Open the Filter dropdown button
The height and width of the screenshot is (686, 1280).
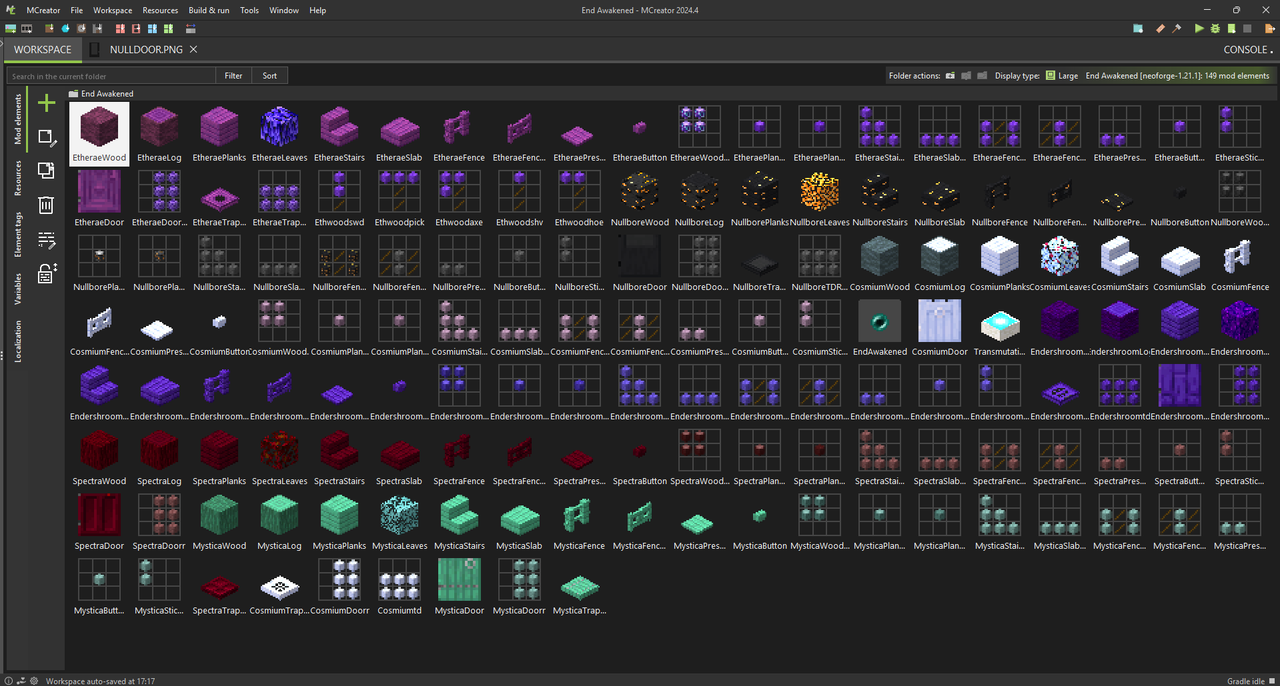pyautogui.click(x=233, y=75)
